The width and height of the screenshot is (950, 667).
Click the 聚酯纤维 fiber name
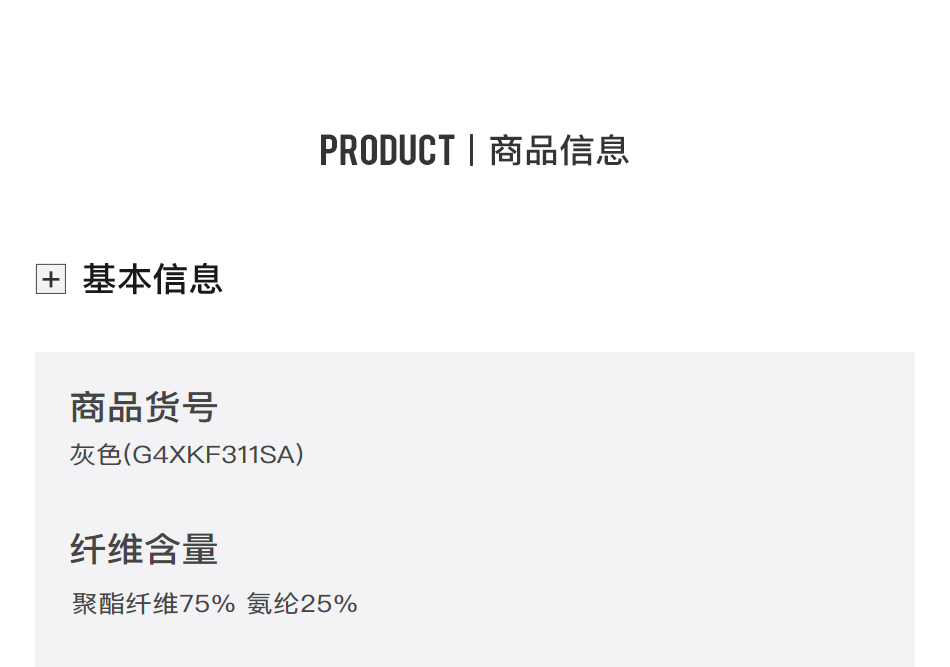coord(125,604)
